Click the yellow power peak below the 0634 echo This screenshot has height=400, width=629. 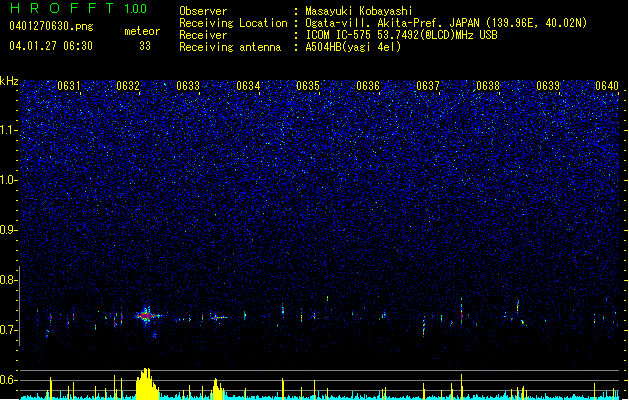(x=217, y=389)
